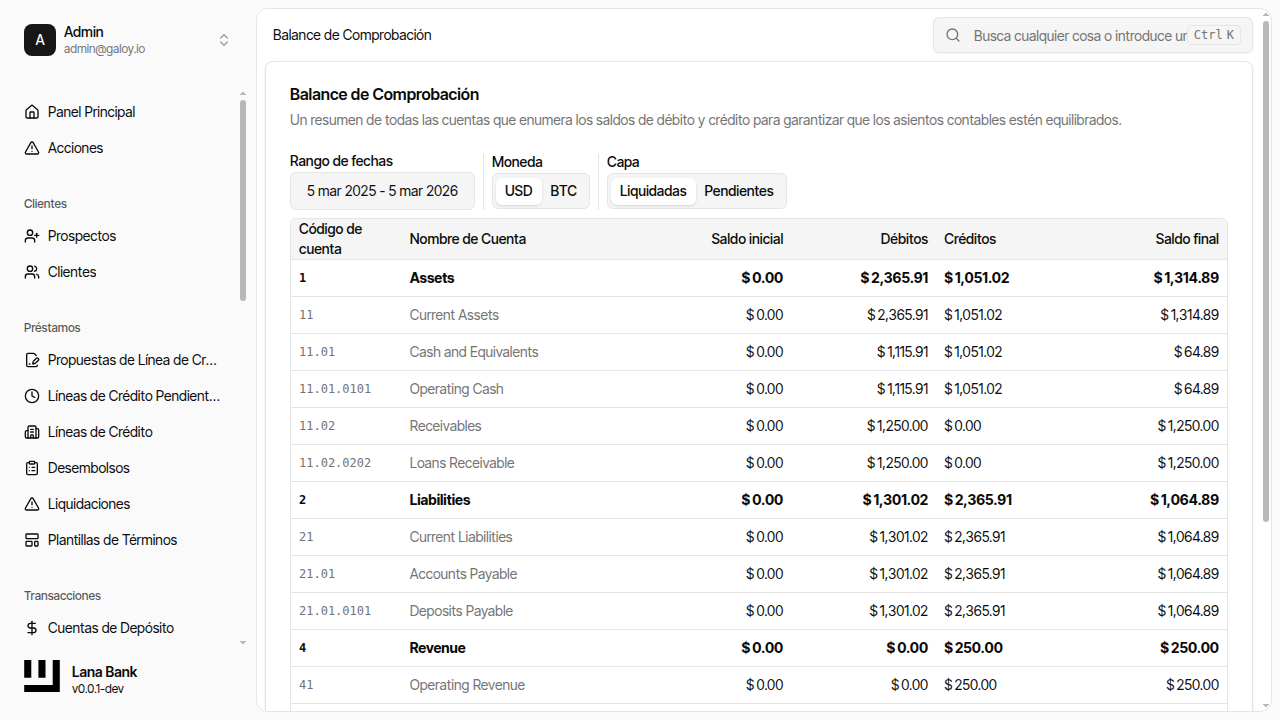Click the Panel Principal home icon
Screen dimensions: 1280x720
click(x=32, y=112)
